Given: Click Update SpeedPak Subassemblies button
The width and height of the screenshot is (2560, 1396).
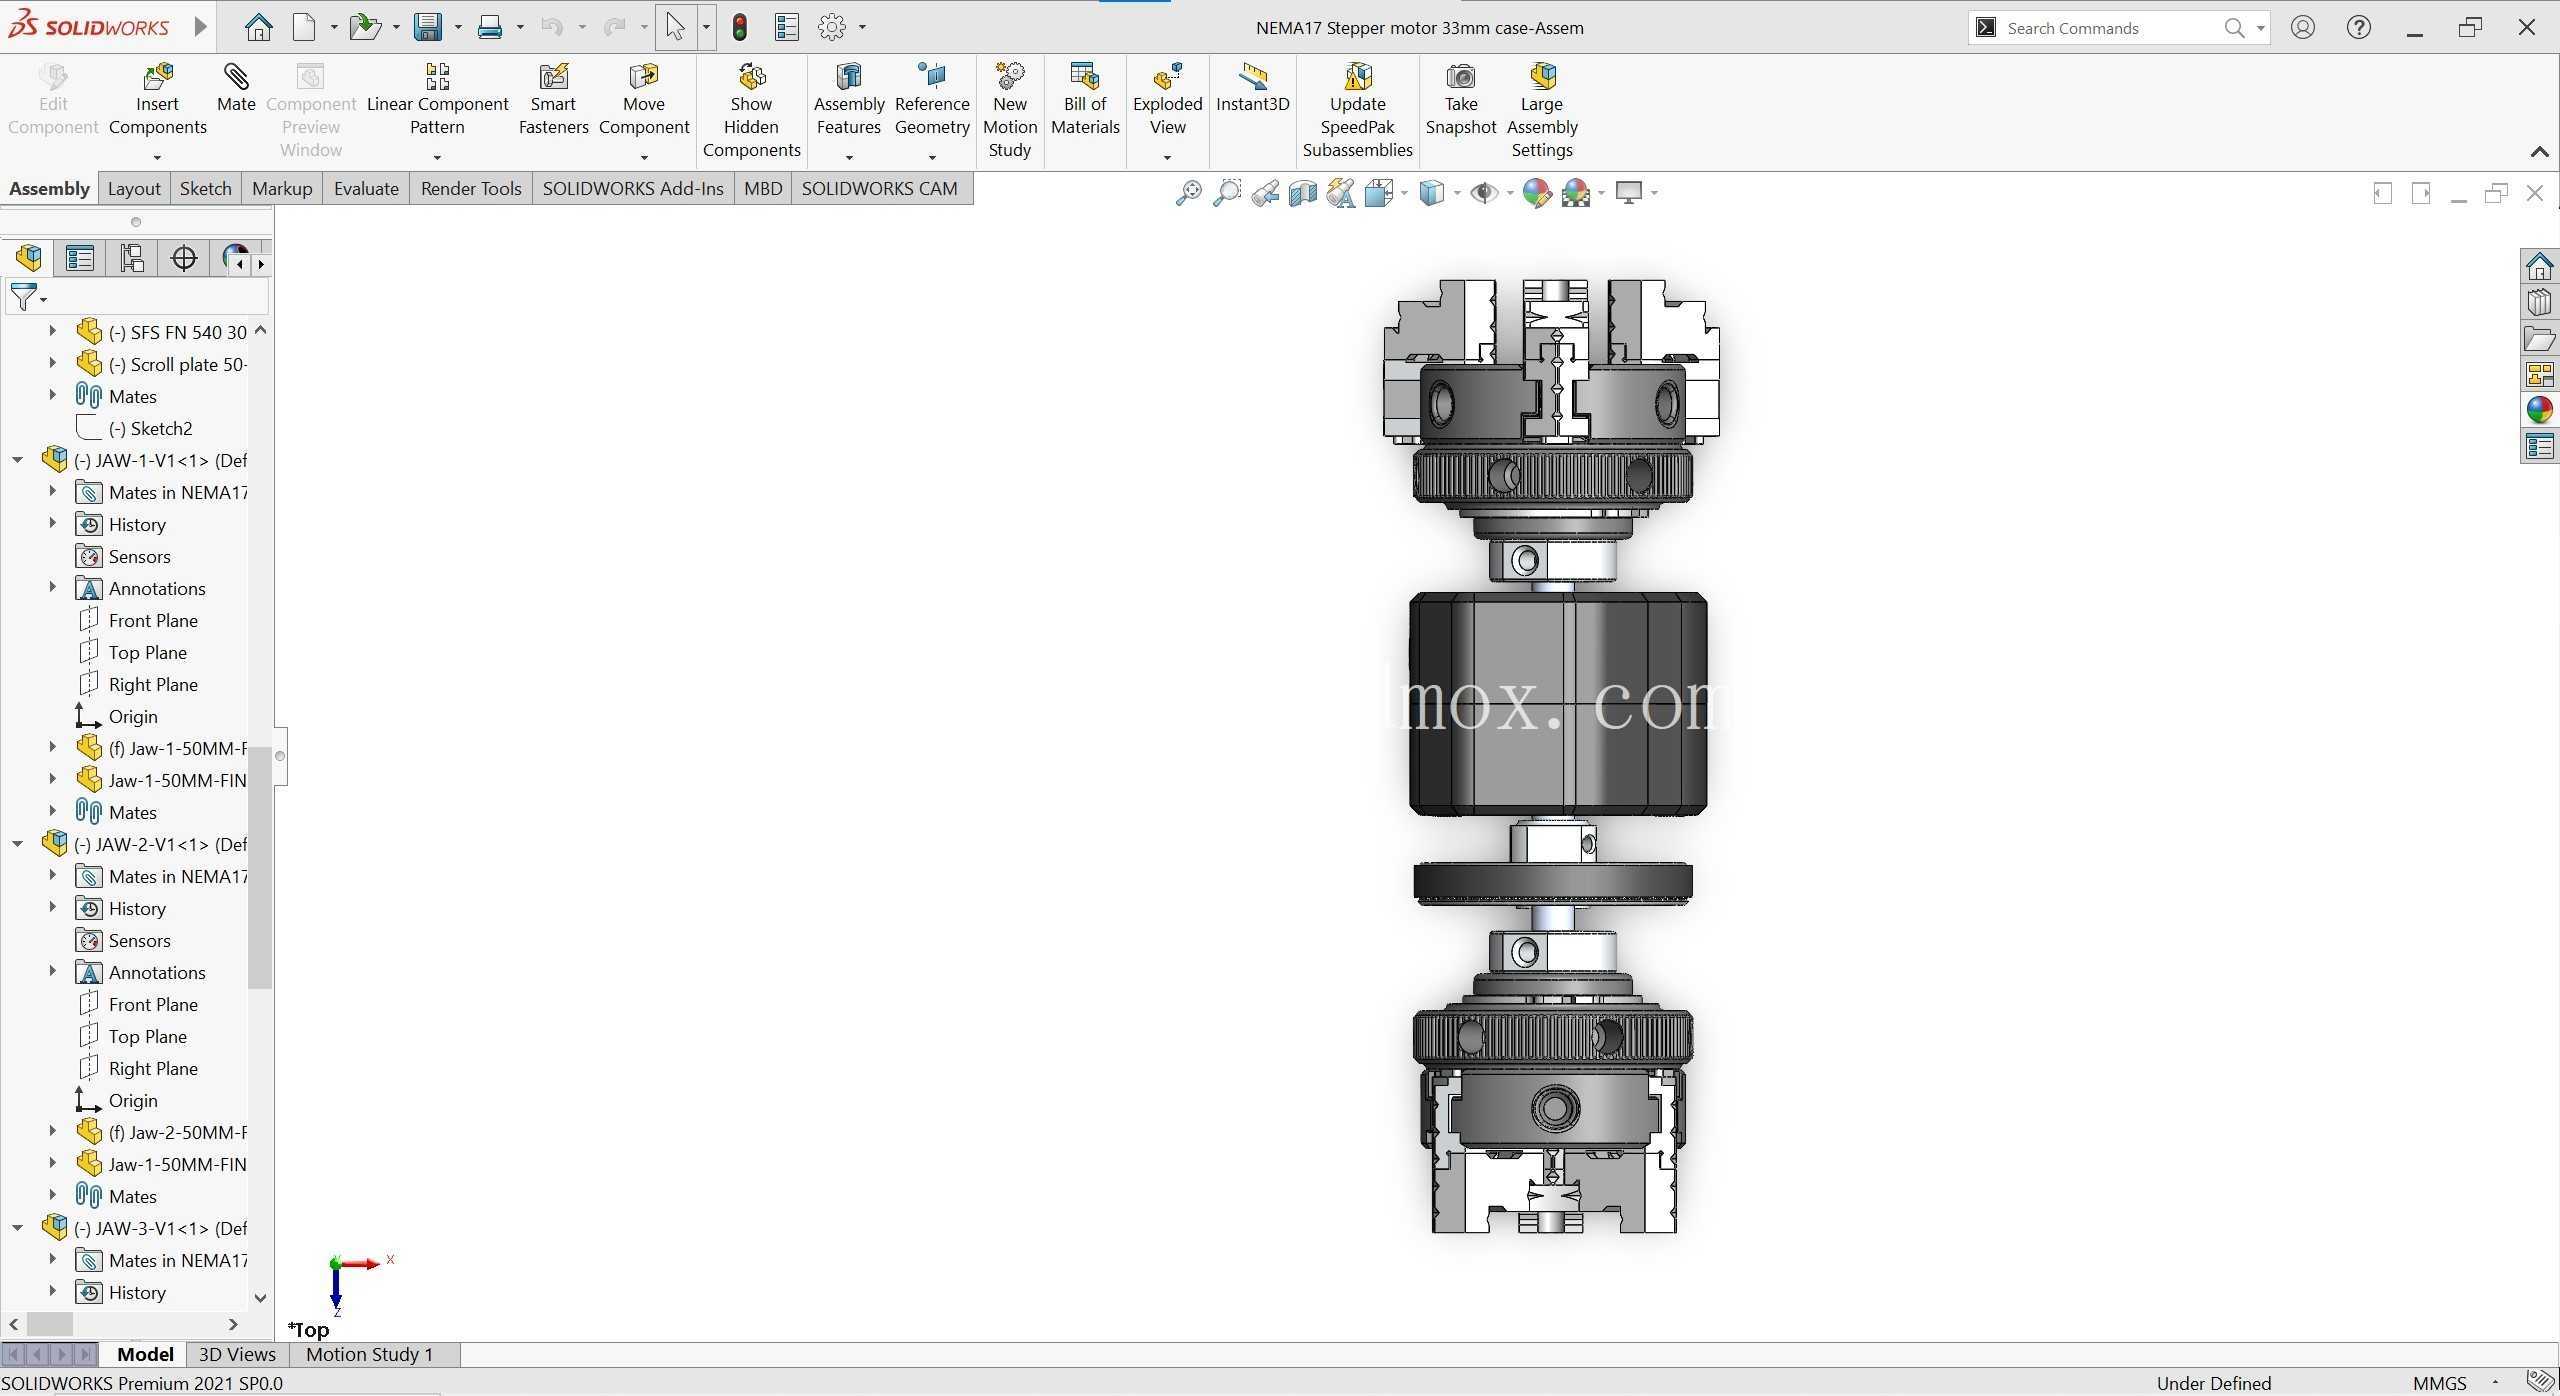Looking at the screenshot, I should 1357,110.
